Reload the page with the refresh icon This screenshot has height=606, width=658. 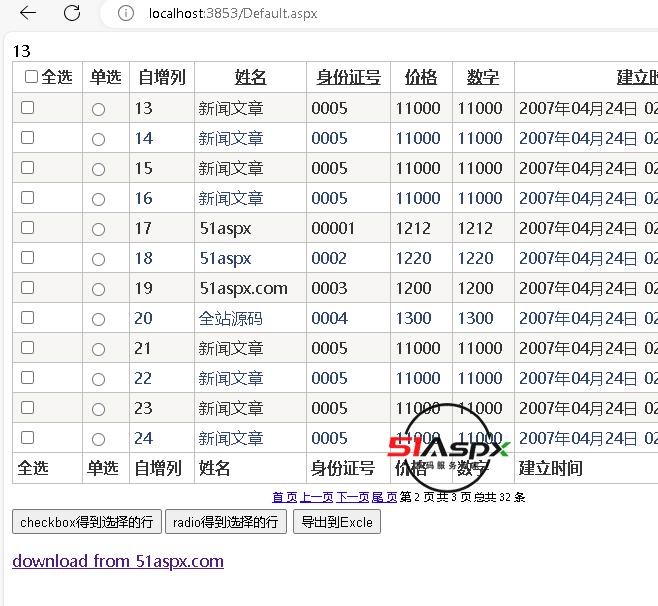click(72, 13)
